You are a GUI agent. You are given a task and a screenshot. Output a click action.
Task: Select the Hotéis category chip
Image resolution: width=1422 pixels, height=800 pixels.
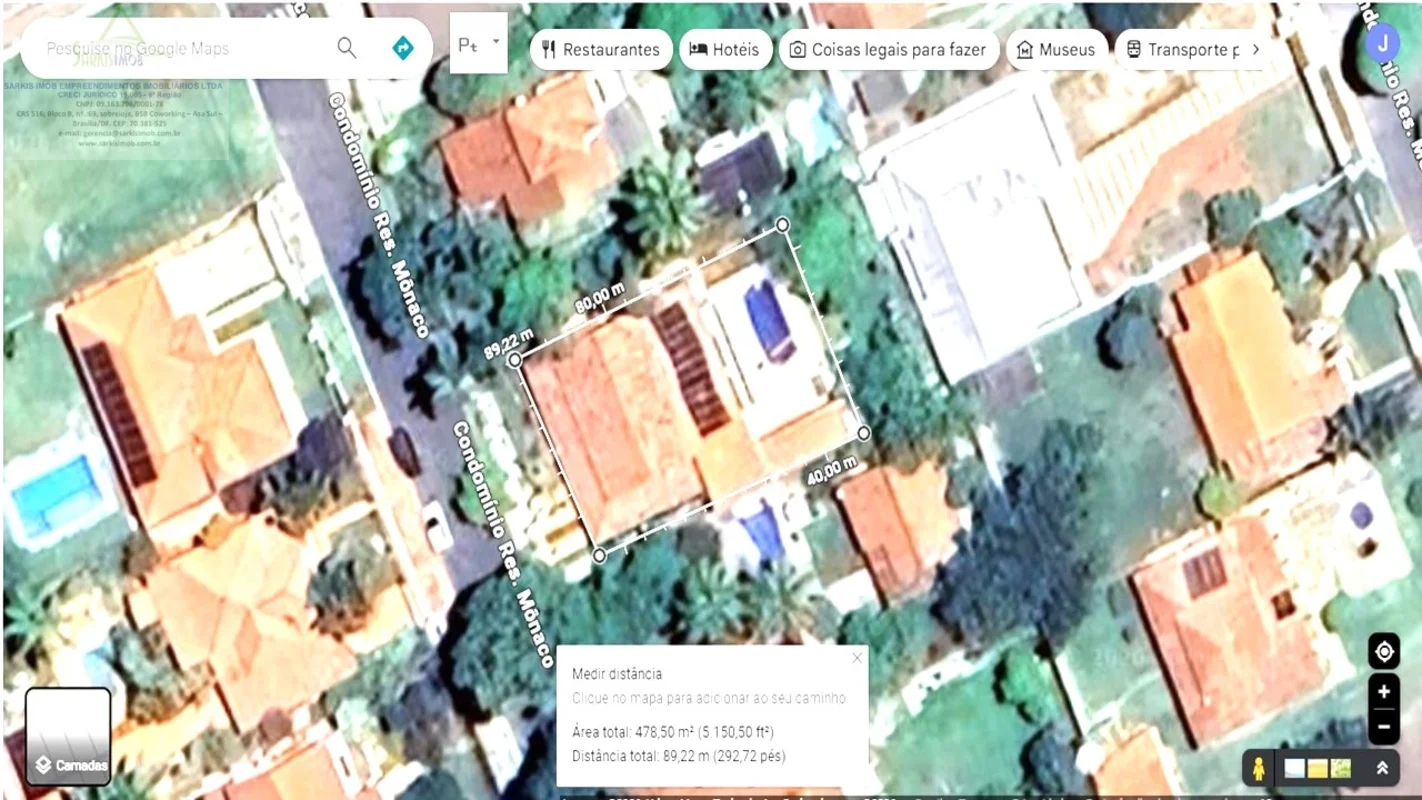tap(725, 49)
